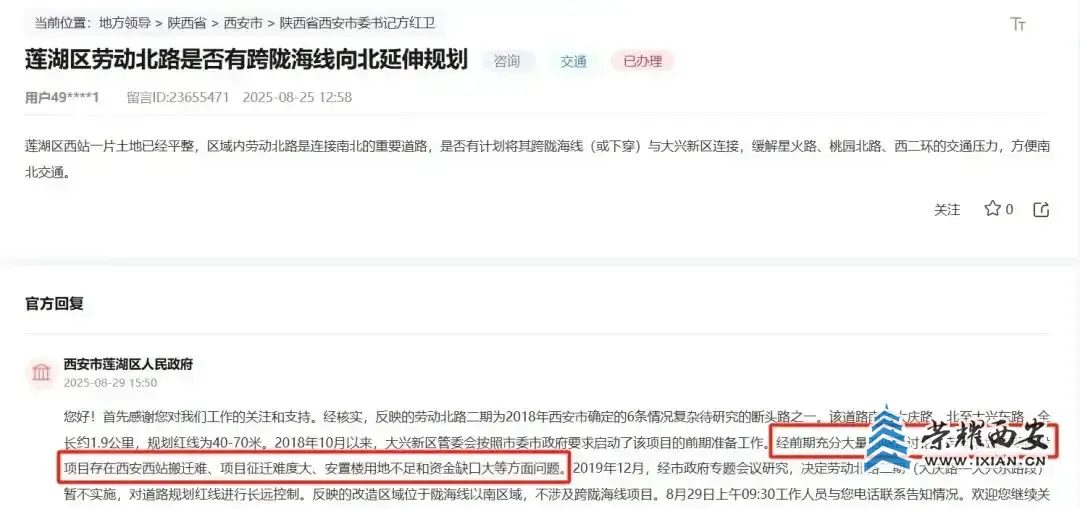Click the 留言ID:23655471 text
This screenshot has width=1080, height=509.
178,97
